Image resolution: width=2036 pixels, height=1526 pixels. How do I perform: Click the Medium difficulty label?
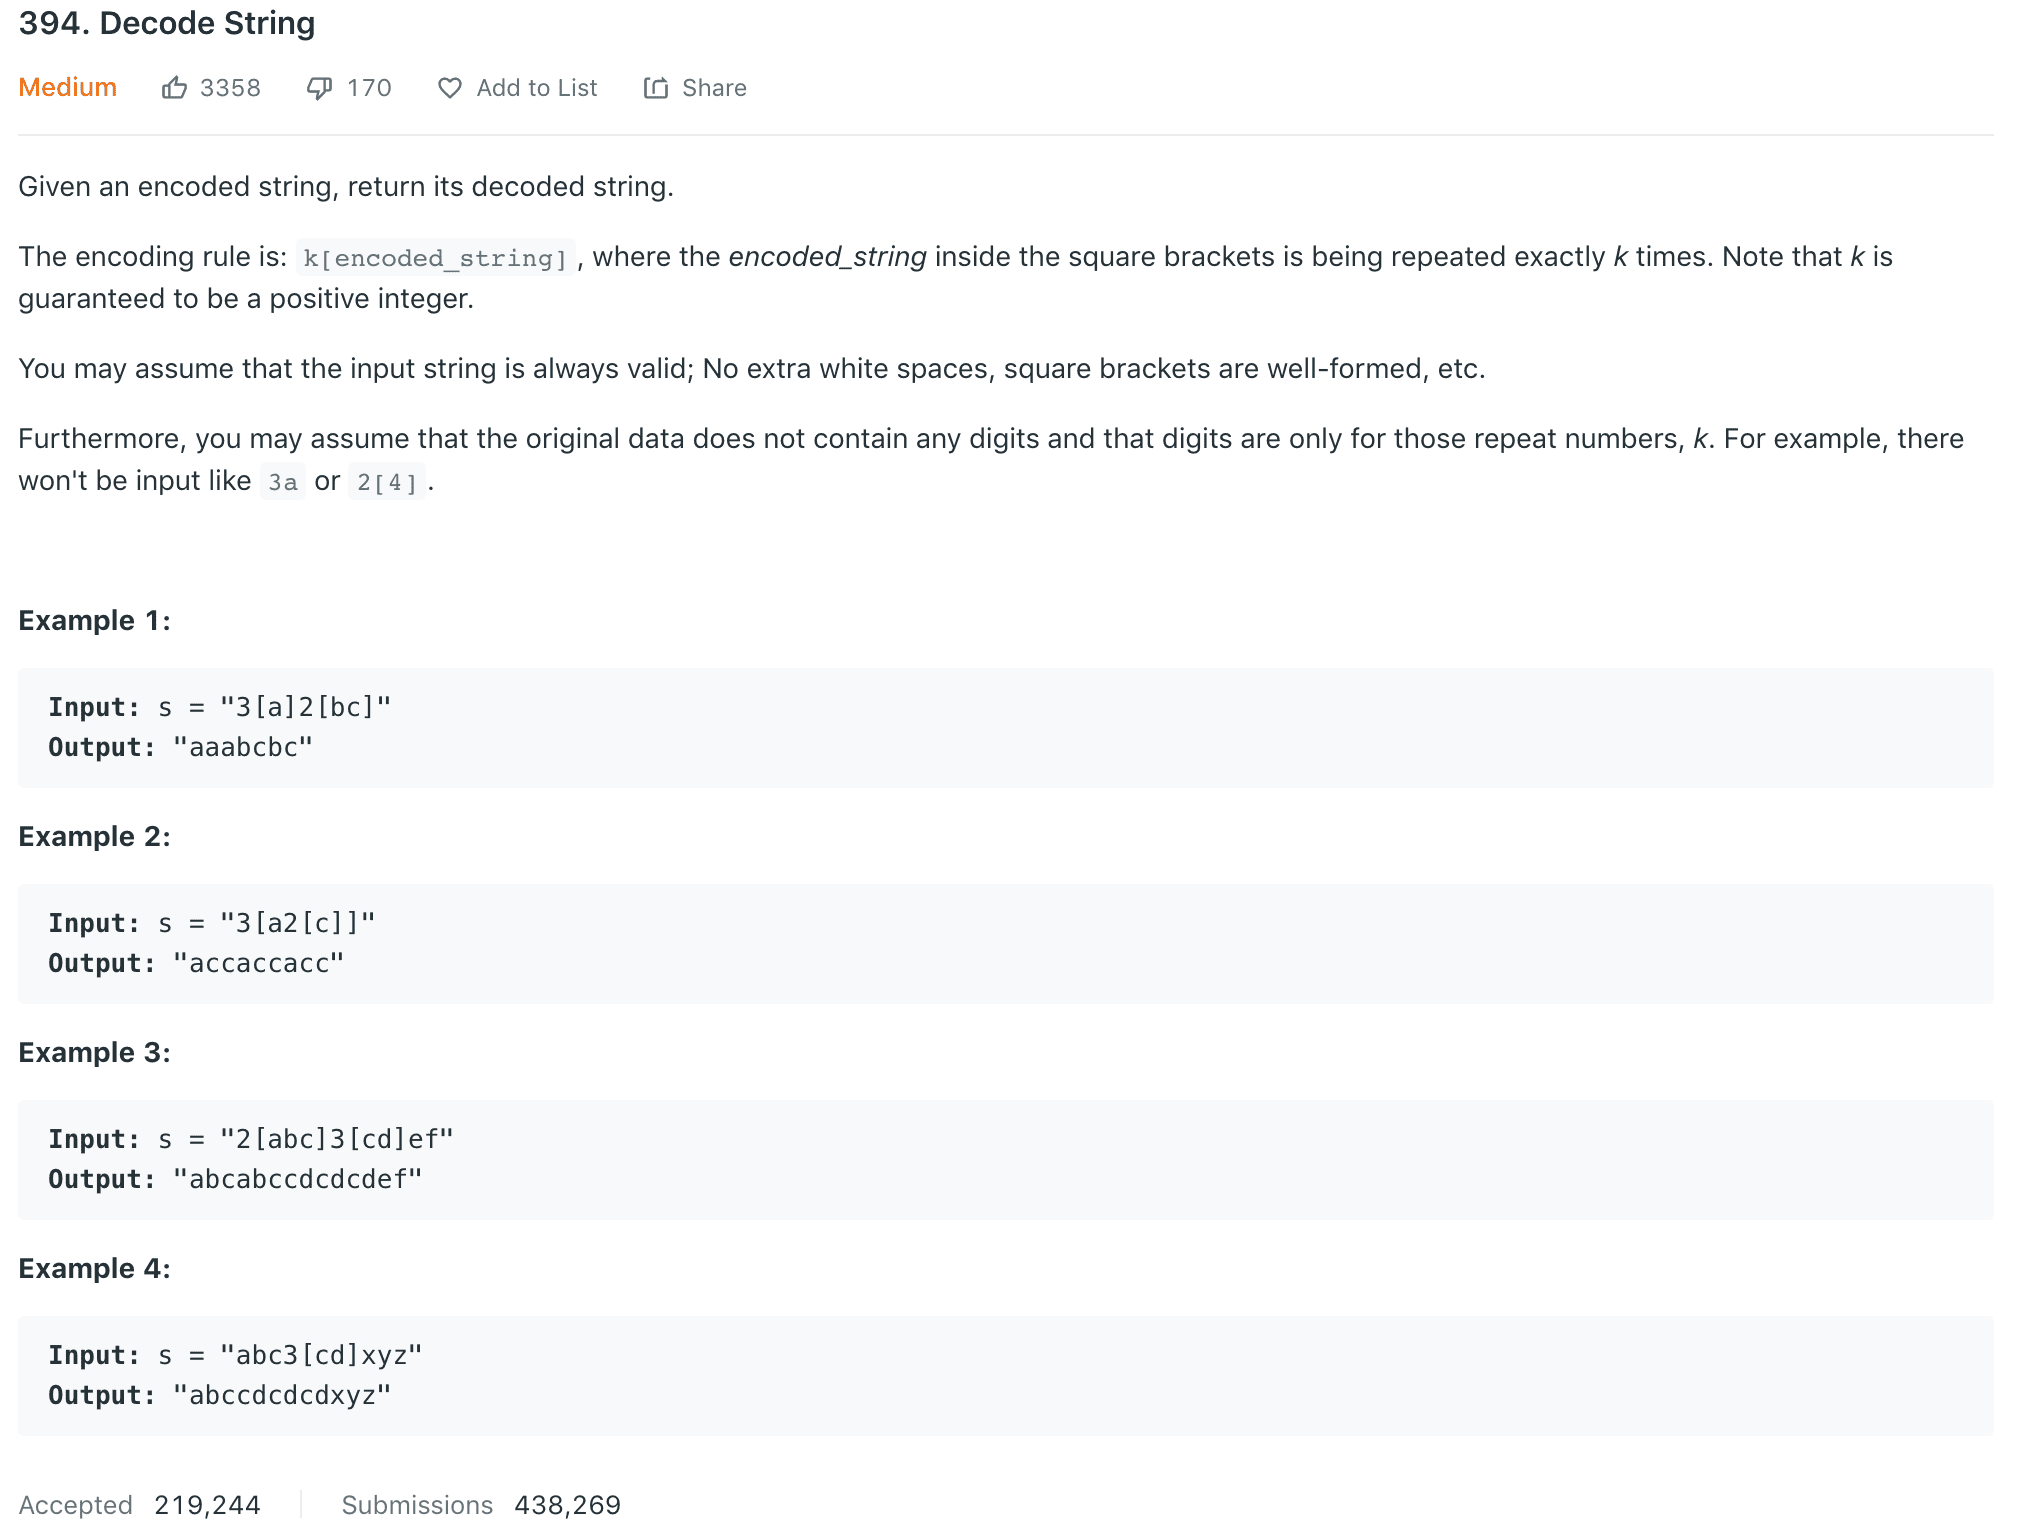[67, 88]
